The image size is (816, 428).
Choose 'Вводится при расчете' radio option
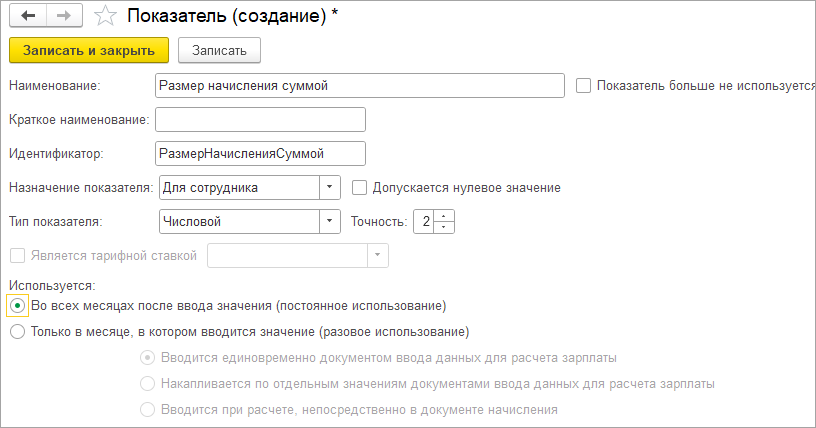point(148,410)
